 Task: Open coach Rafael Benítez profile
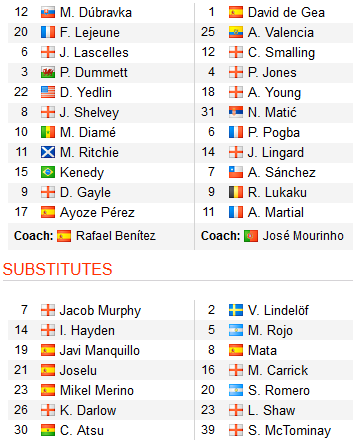pos(116,236)
